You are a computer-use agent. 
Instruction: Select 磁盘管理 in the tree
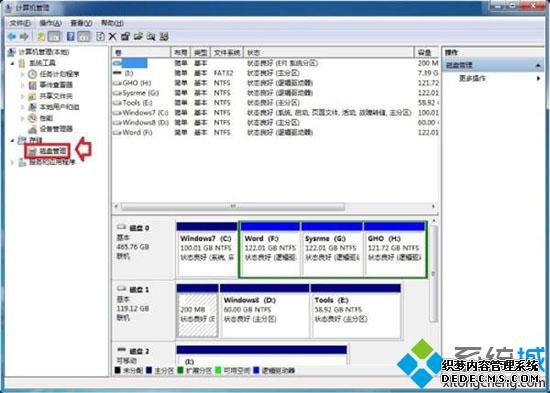click(x=53, y=151)
